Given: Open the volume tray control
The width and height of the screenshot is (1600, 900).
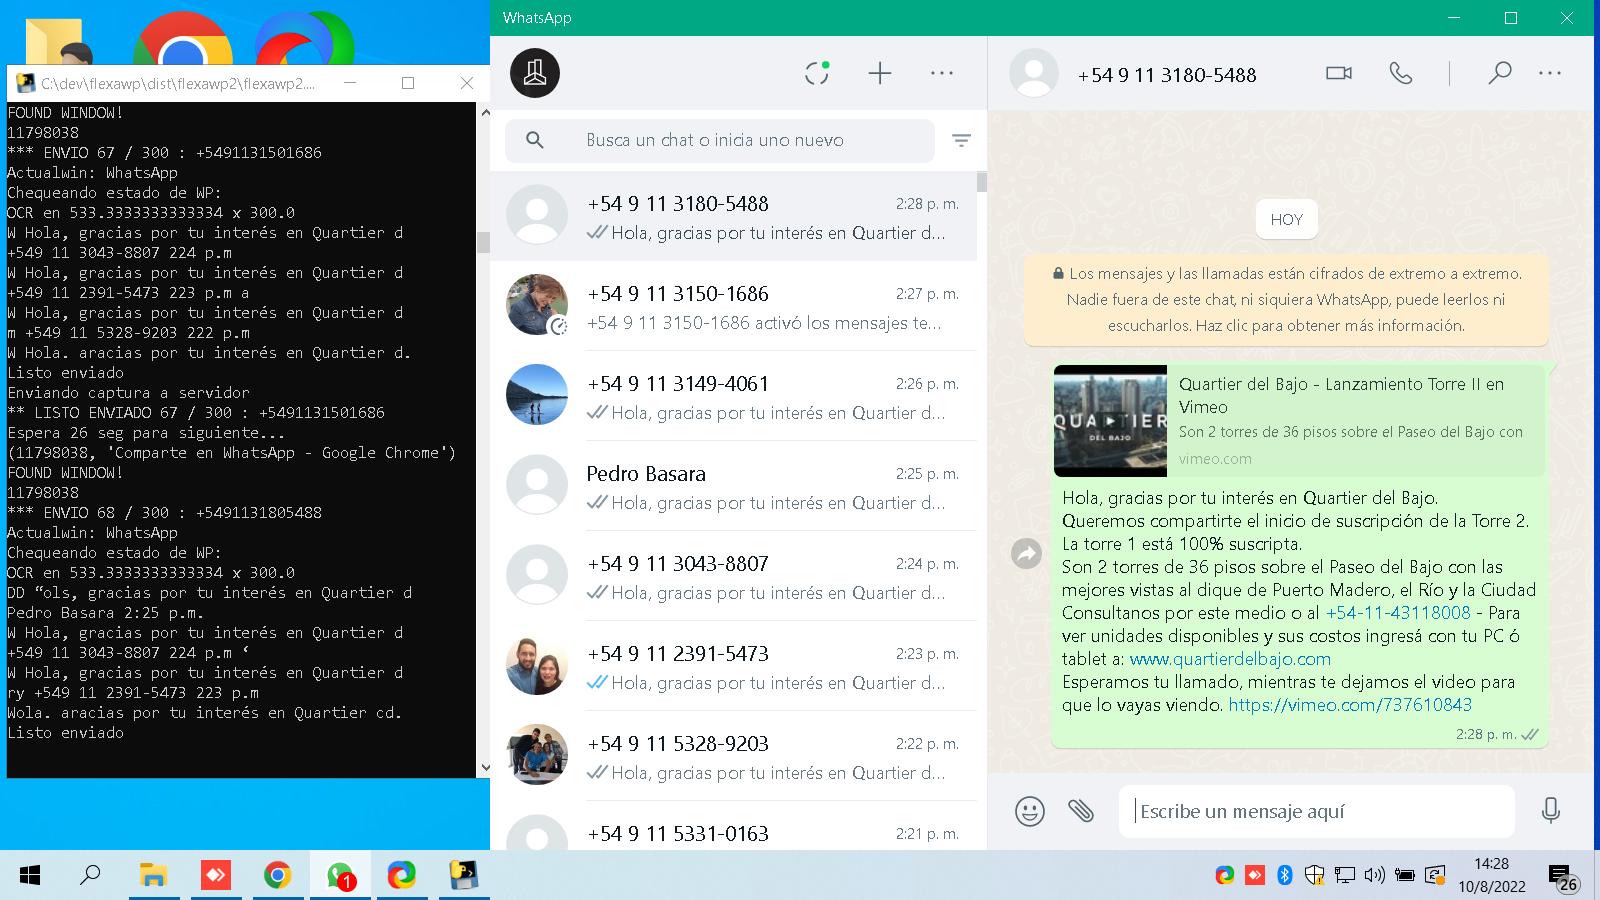Looking at the screenshot, I should coord(1375,876).
